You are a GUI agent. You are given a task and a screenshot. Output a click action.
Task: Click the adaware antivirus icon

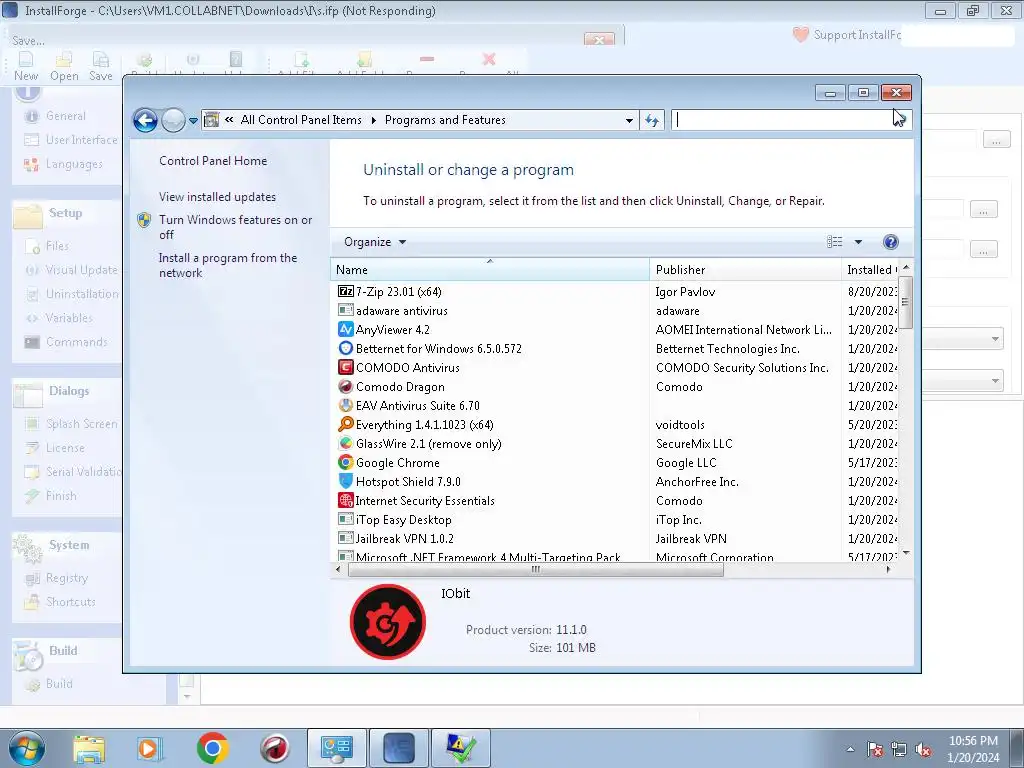click(x=345, y=310)
